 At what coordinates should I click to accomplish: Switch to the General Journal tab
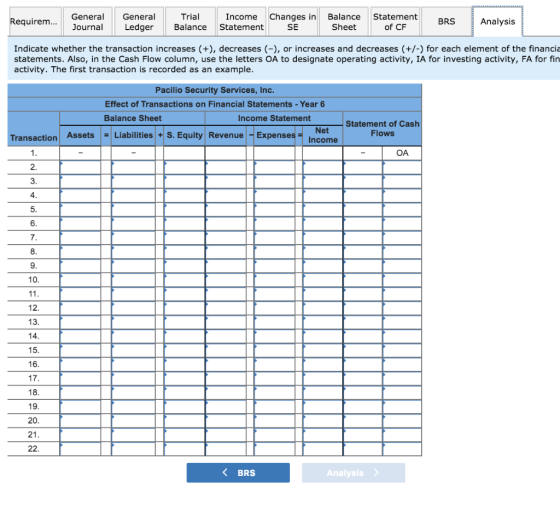pos(88,21)
